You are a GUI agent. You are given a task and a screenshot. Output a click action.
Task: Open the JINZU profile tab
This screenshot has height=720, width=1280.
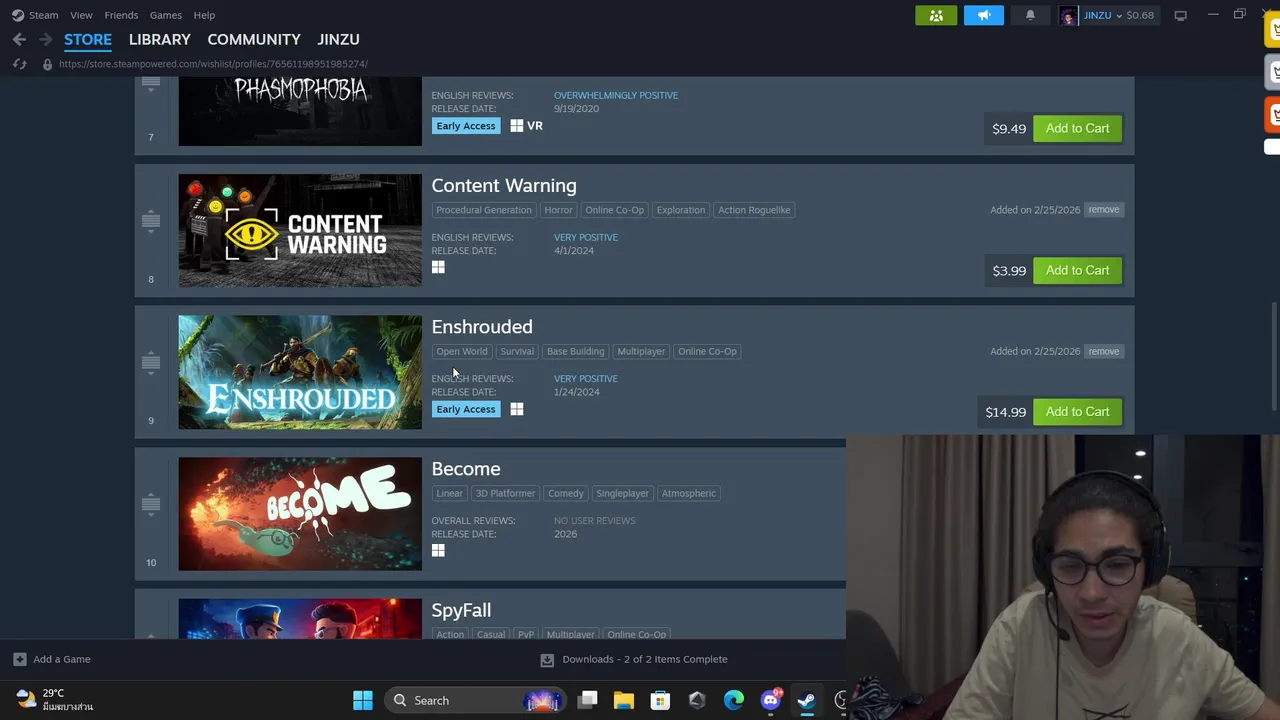click(338, 39)
